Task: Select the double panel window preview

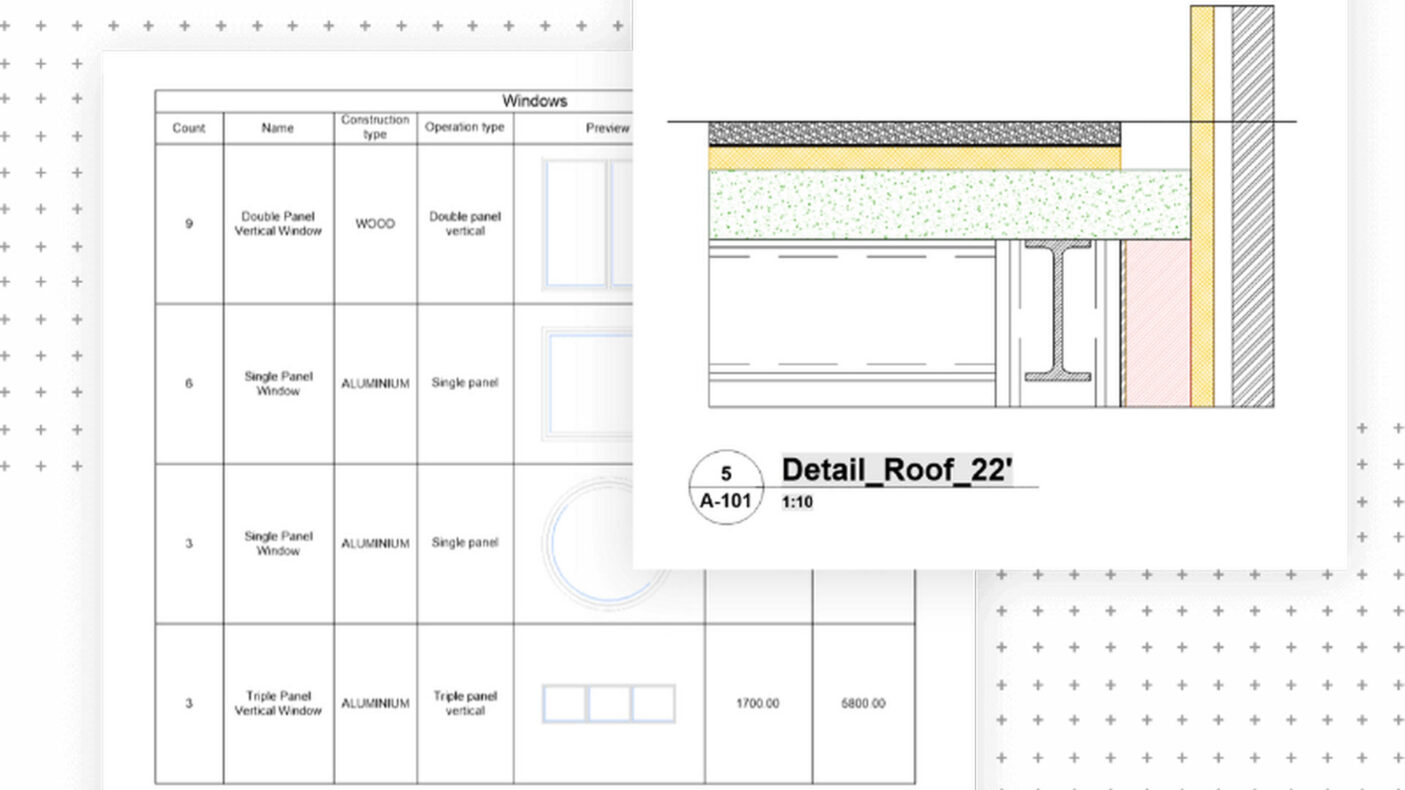Action: [586, 224]
